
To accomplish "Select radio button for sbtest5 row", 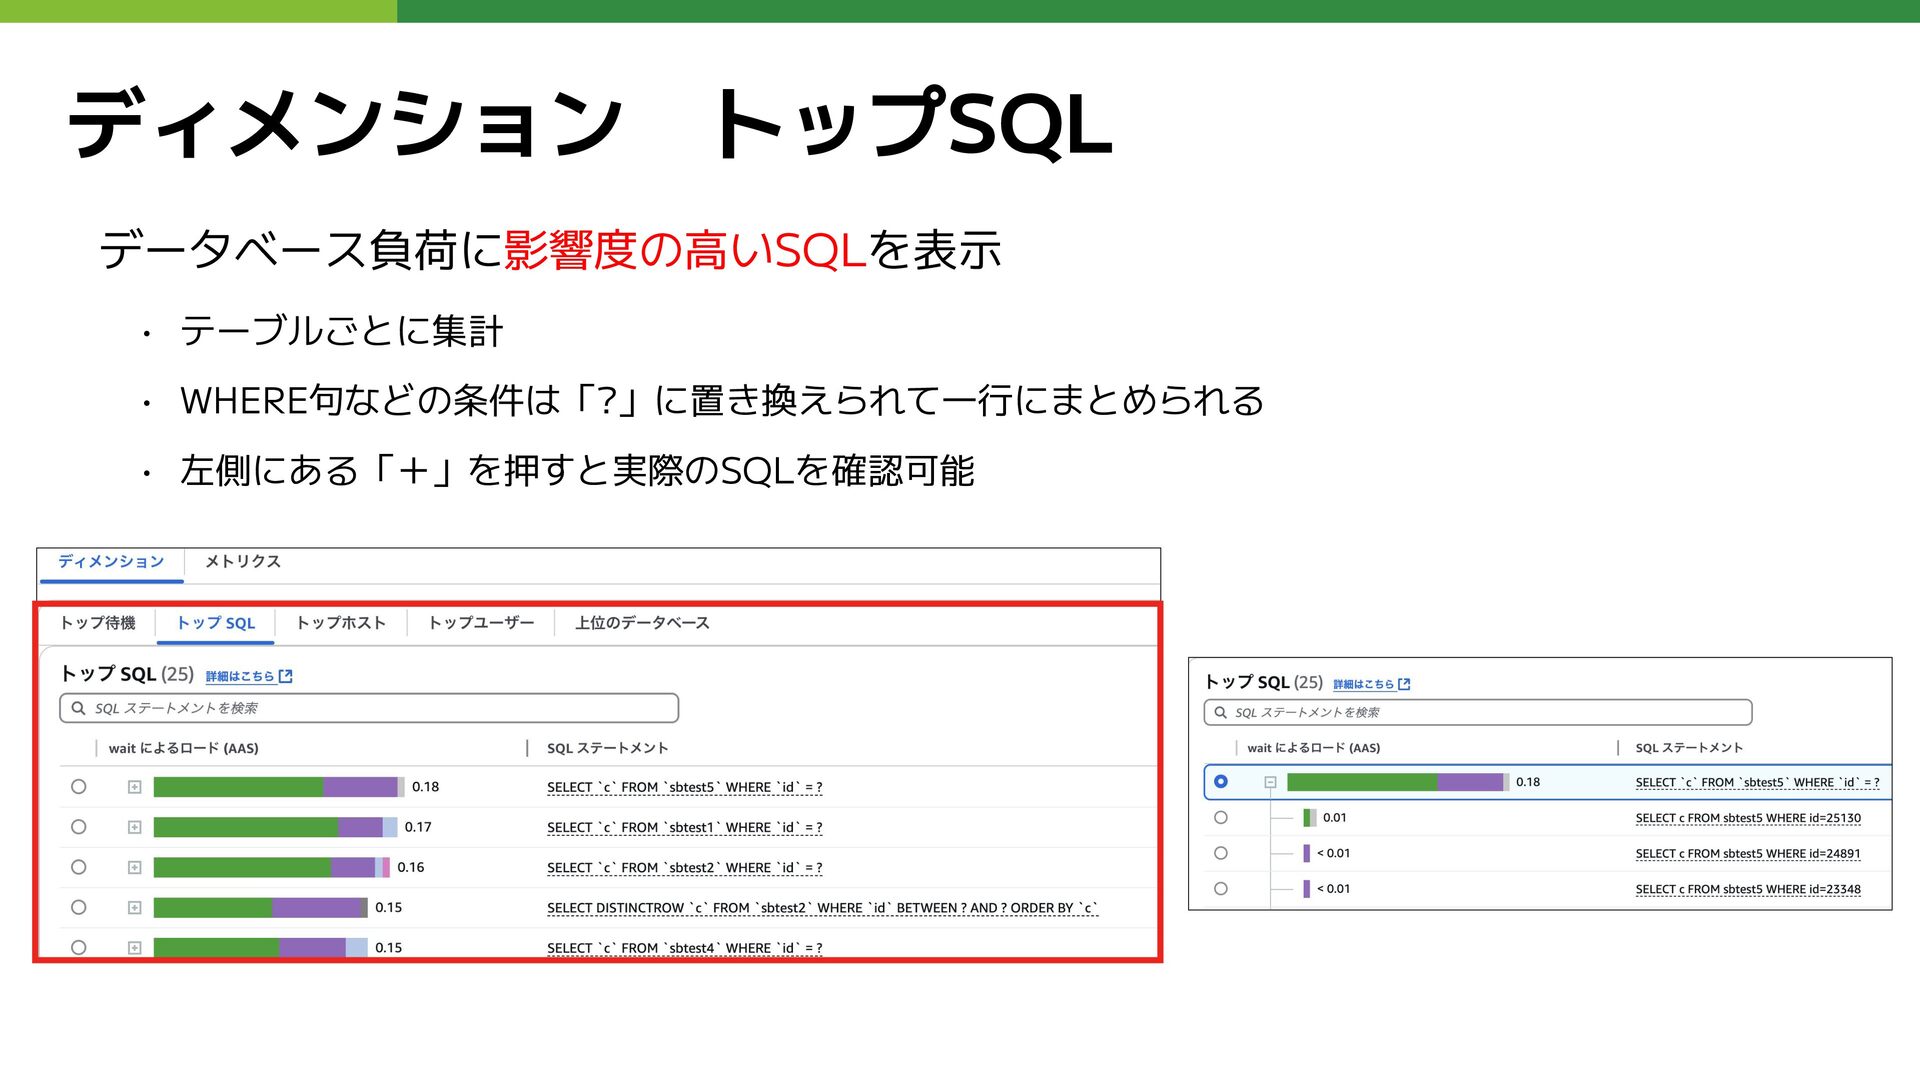I will coord(78,788).
